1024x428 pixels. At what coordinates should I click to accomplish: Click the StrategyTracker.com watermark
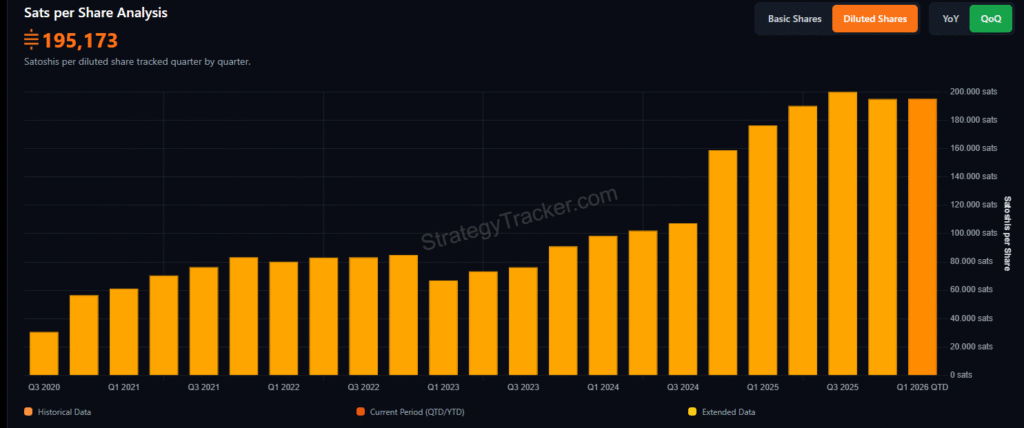point(519,222)
